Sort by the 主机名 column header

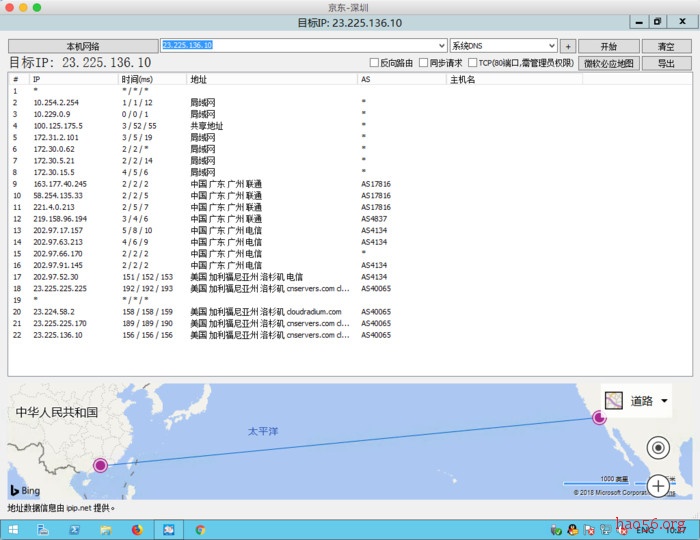(515, 79)
